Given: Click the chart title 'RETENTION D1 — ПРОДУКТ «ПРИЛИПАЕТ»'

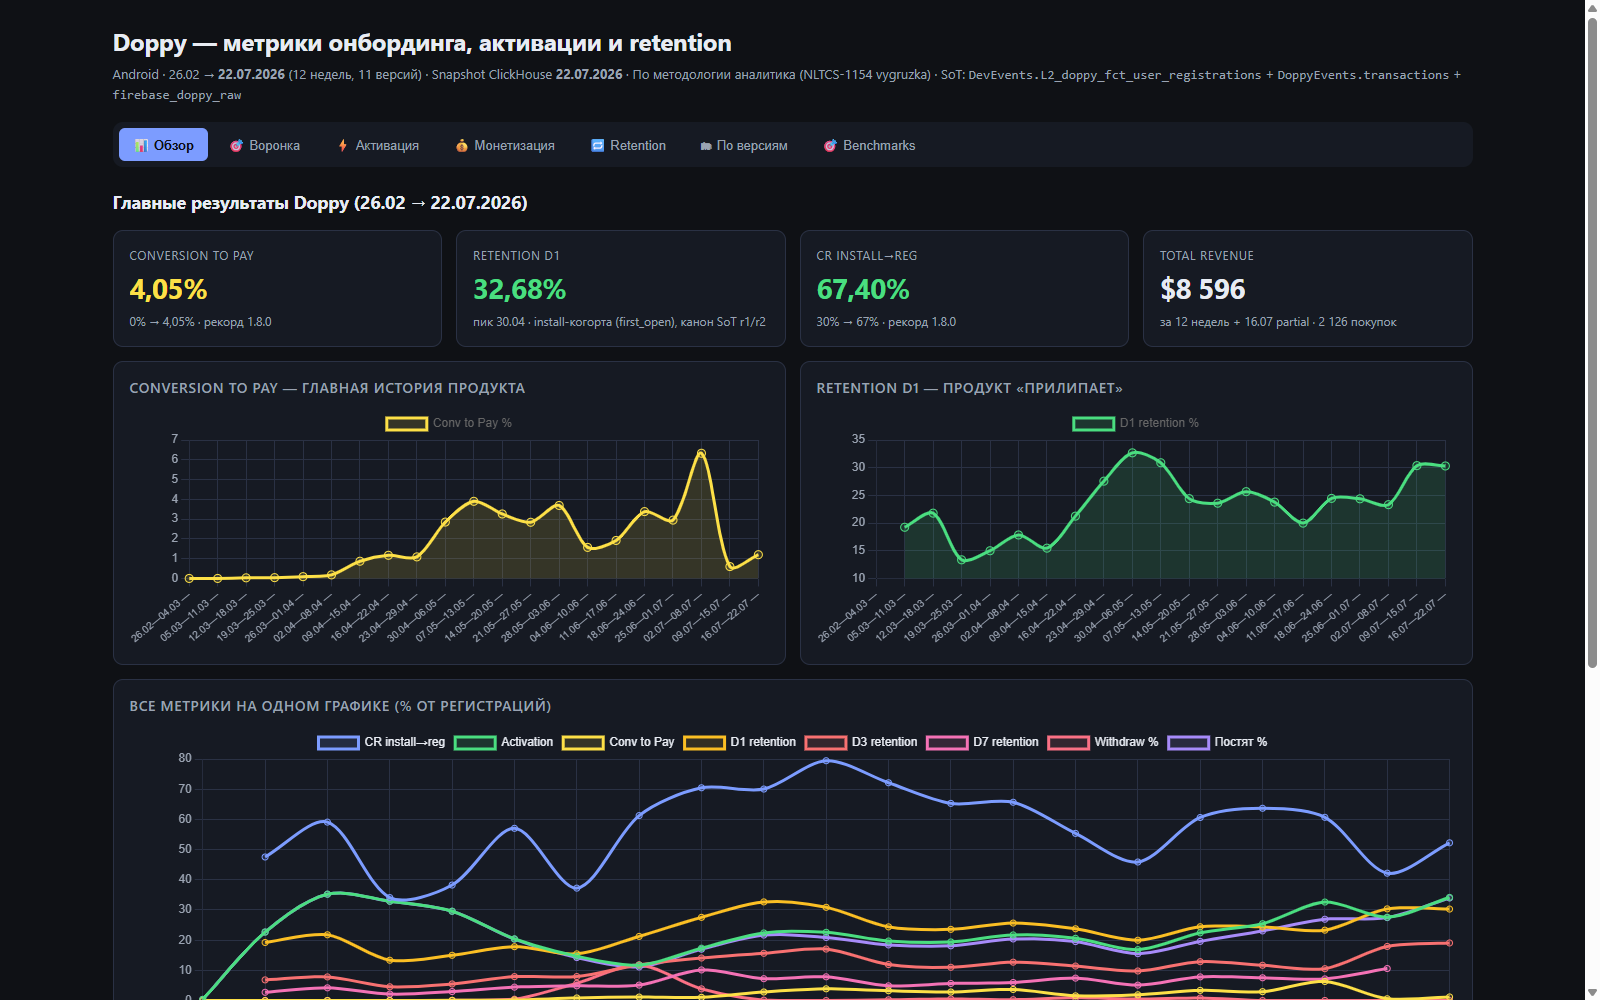Looking at the screenshot, I should pos(969,388).
